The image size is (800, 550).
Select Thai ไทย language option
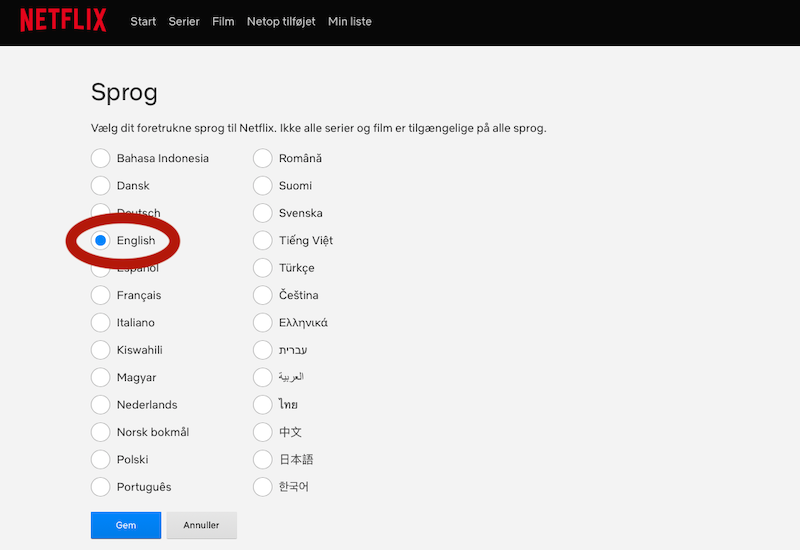[x=263, y=405]
